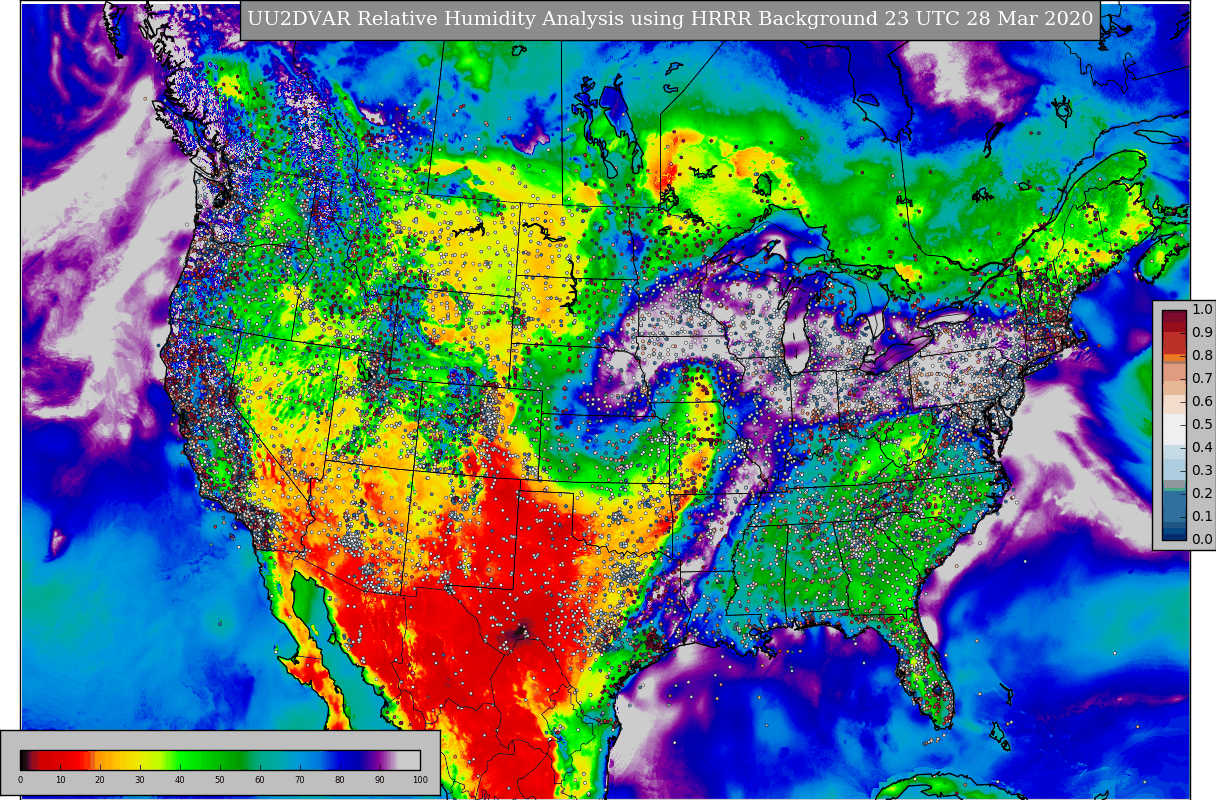This screenshot has height=800, width=1216.
Task: Click the '0' tick label on humidity colorbar
Action: pos(20,780)
